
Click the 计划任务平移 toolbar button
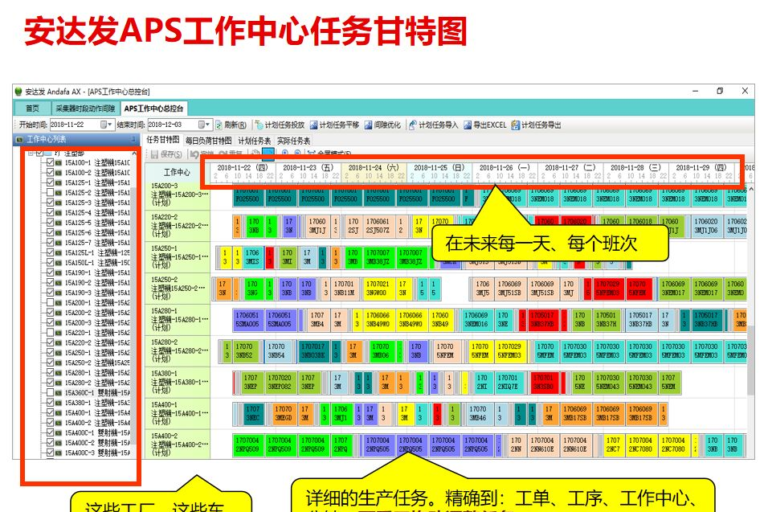(x=335, y=125)
